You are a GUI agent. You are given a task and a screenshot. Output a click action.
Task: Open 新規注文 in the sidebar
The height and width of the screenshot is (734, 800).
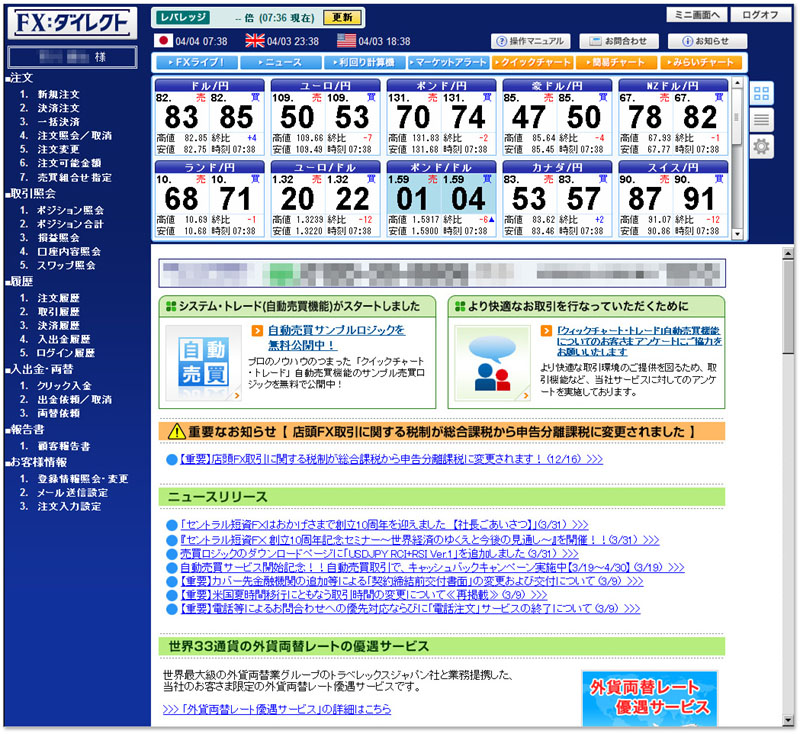(x=59, y=94)
